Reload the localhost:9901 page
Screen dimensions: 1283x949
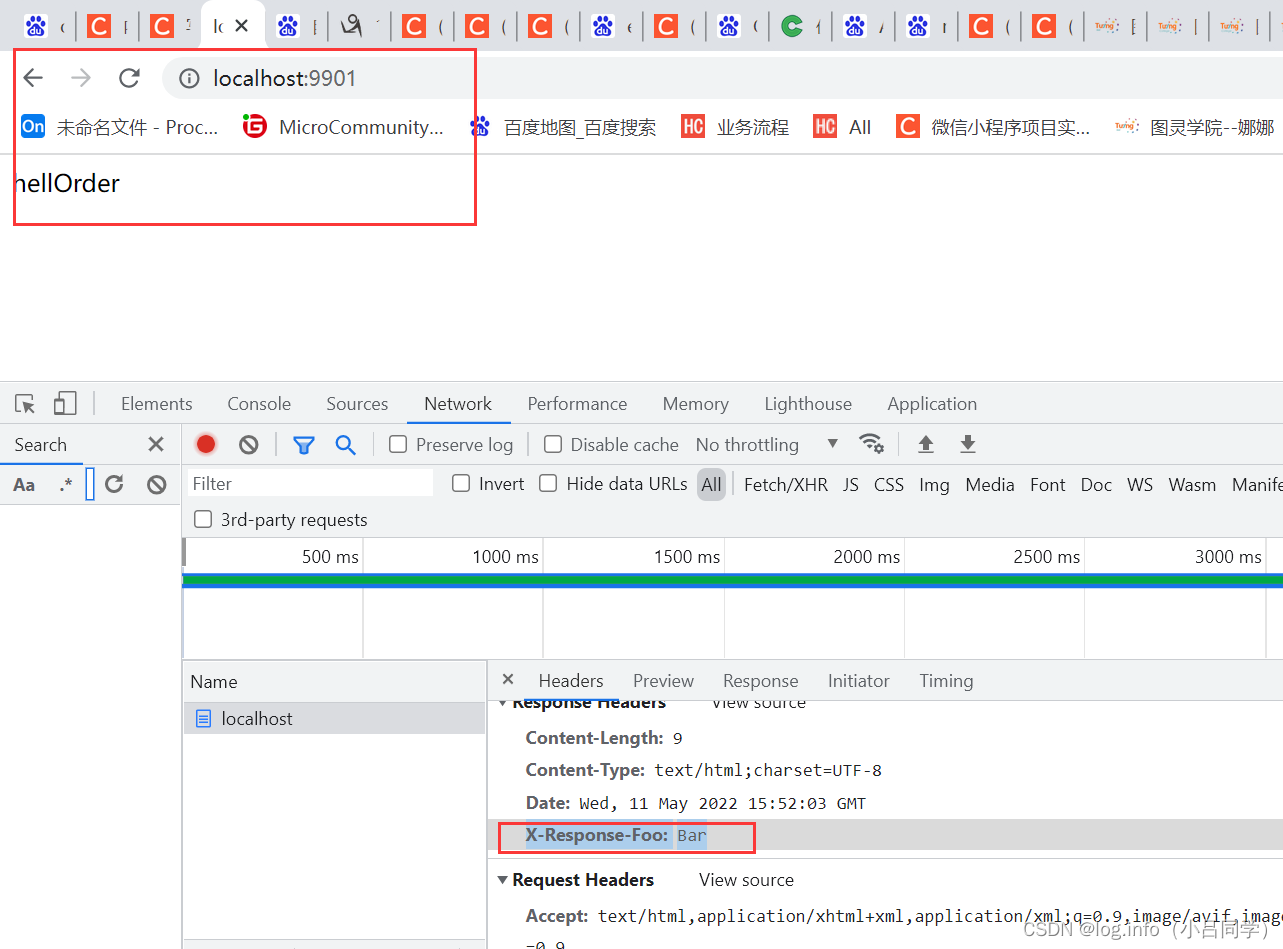(x=129, y=78)
